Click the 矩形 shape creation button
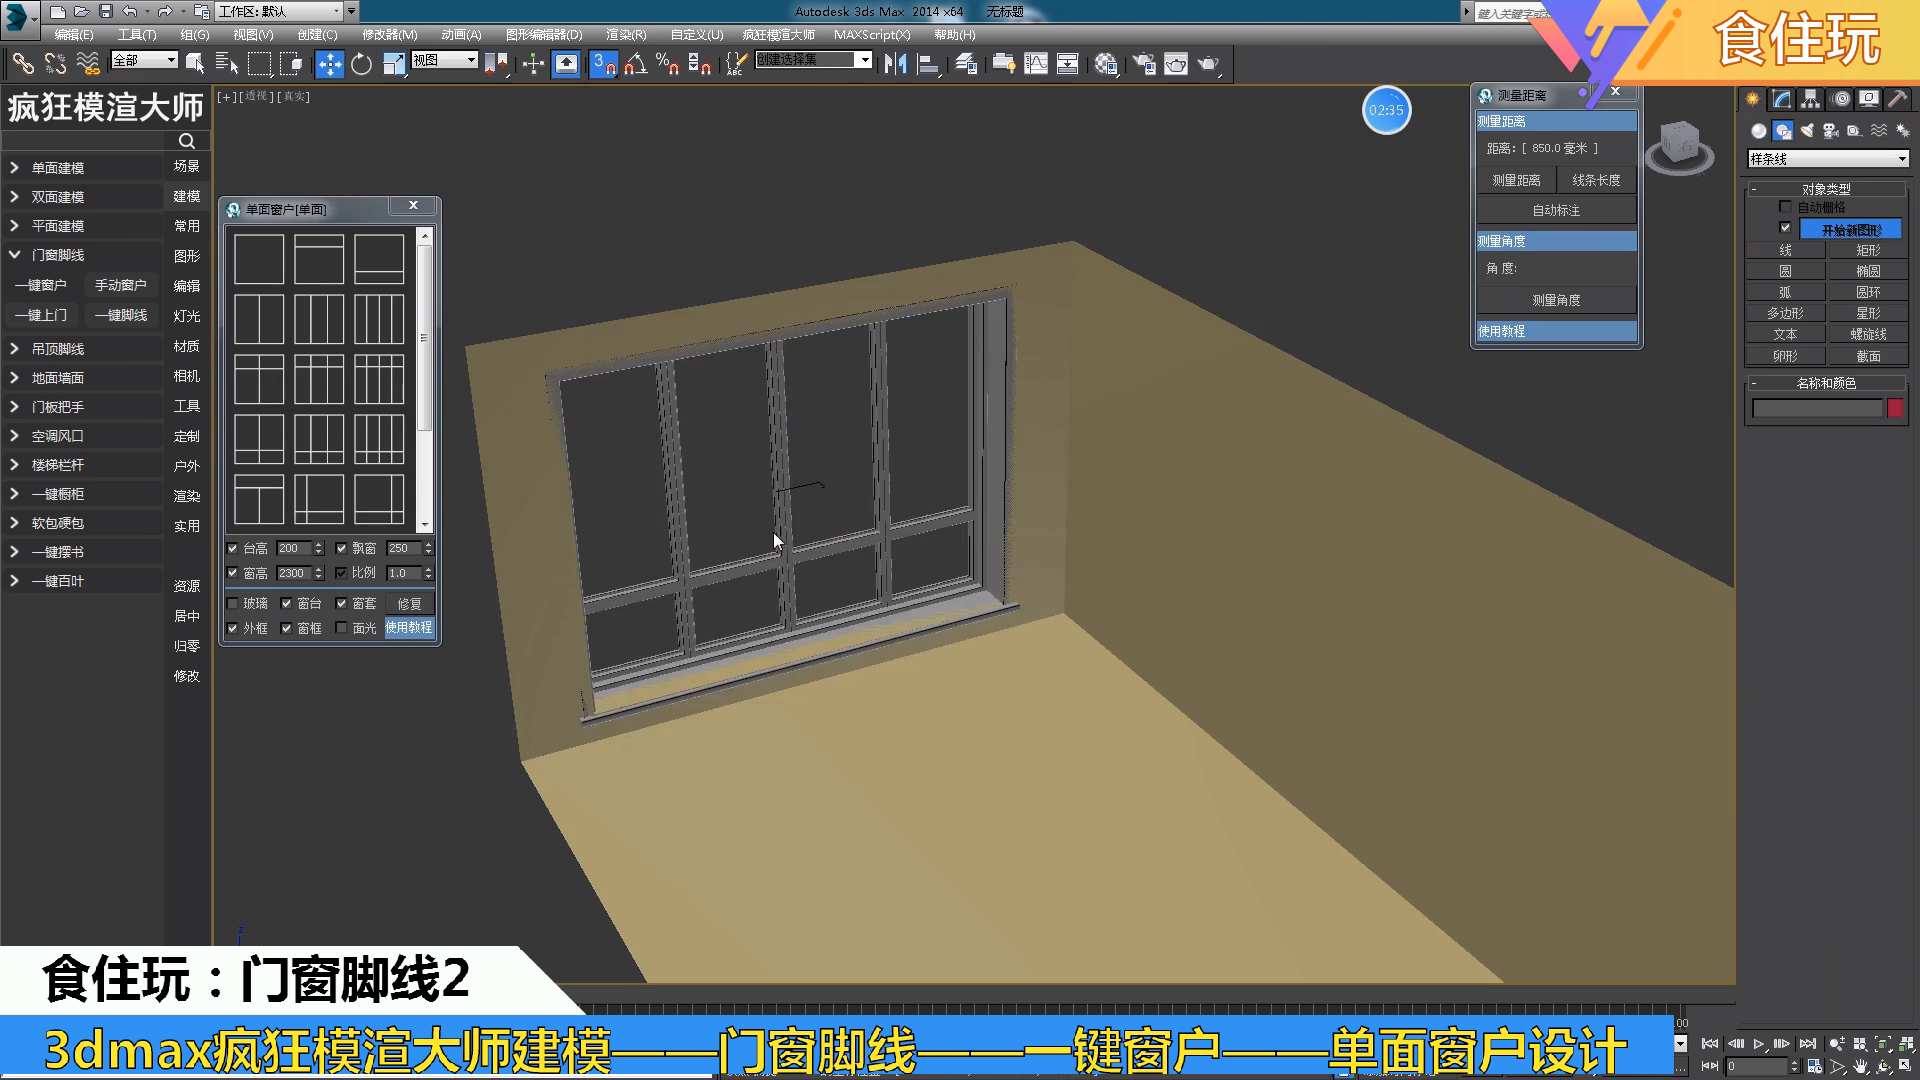The width and height of the screenshot is (1920, 1080). [1867, 251]
